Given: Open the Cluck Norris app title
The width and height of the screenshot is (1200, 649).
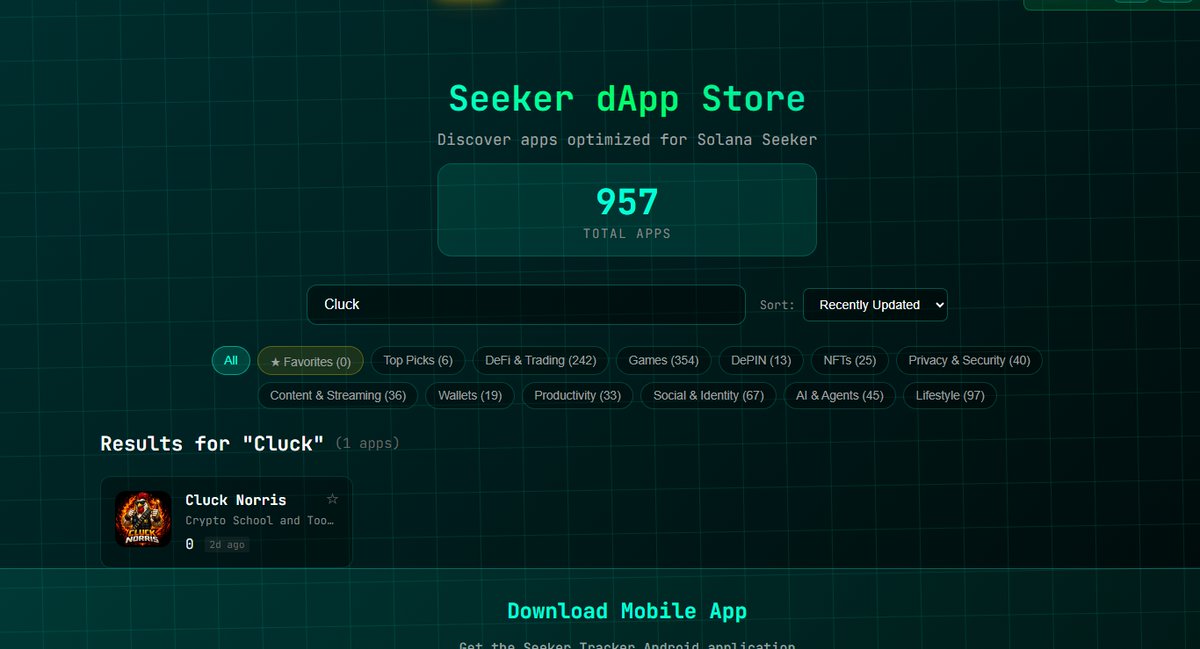Looking at the screenshot, I should (x=236, y=500).
